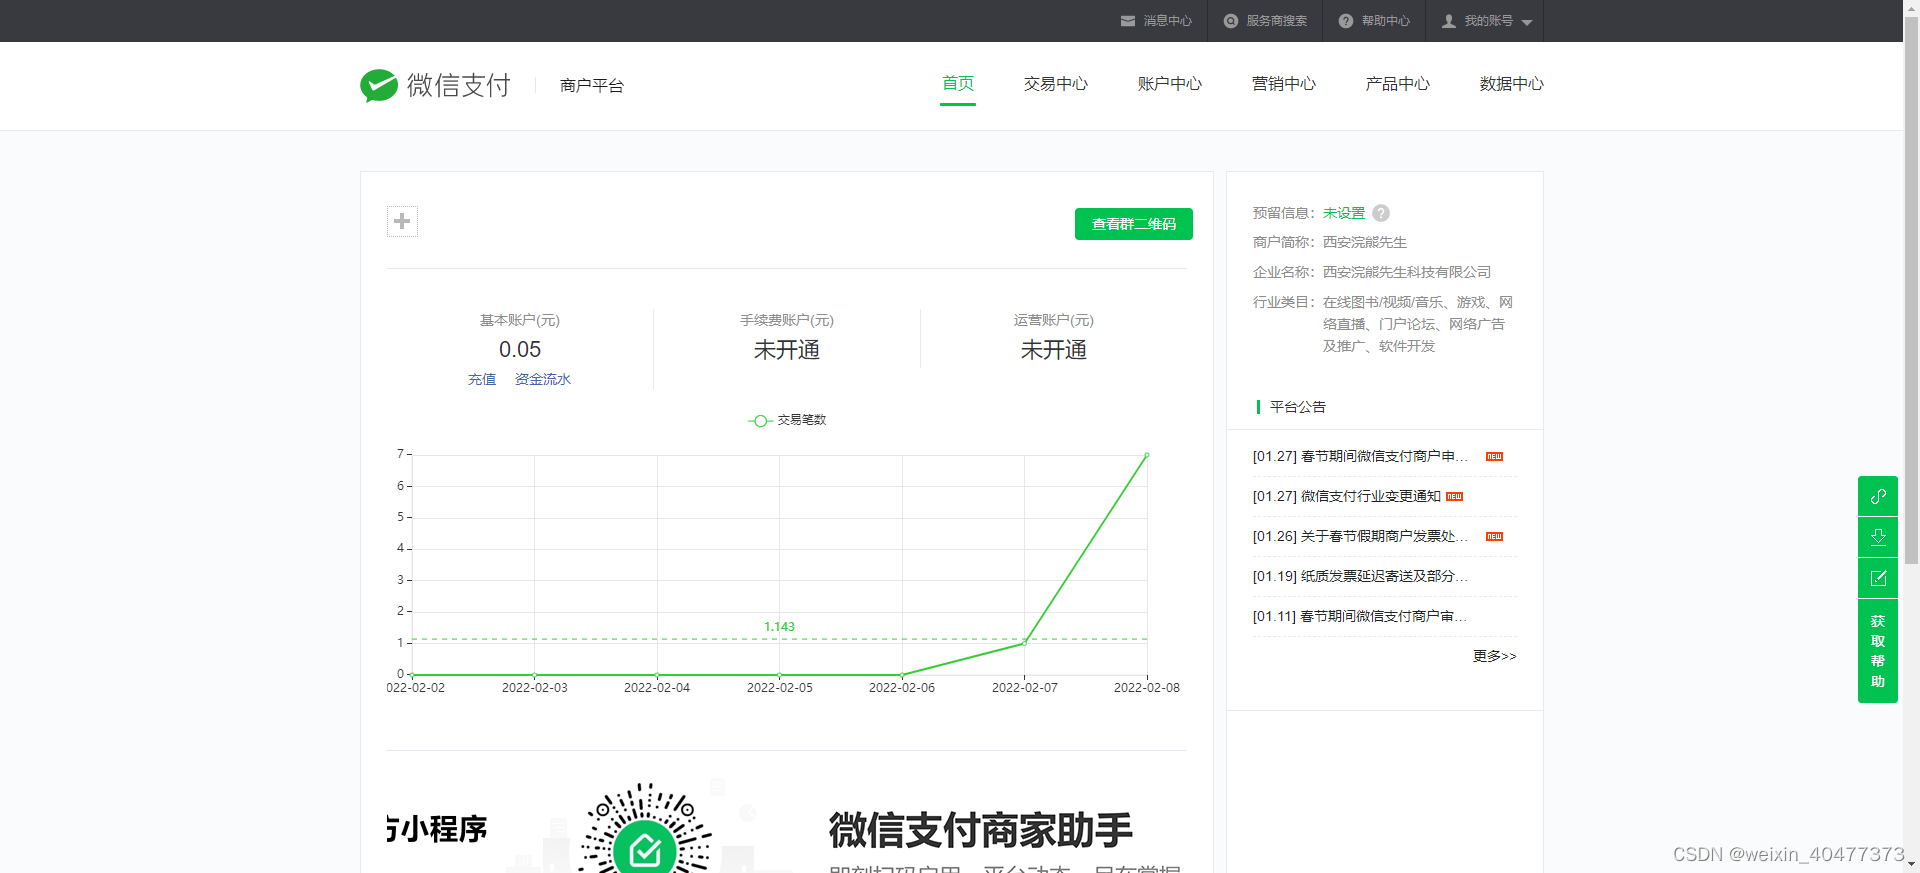The image size is (1920, 873).
Task: Open the 营销中心 menu
Action: coord(1284,84)
